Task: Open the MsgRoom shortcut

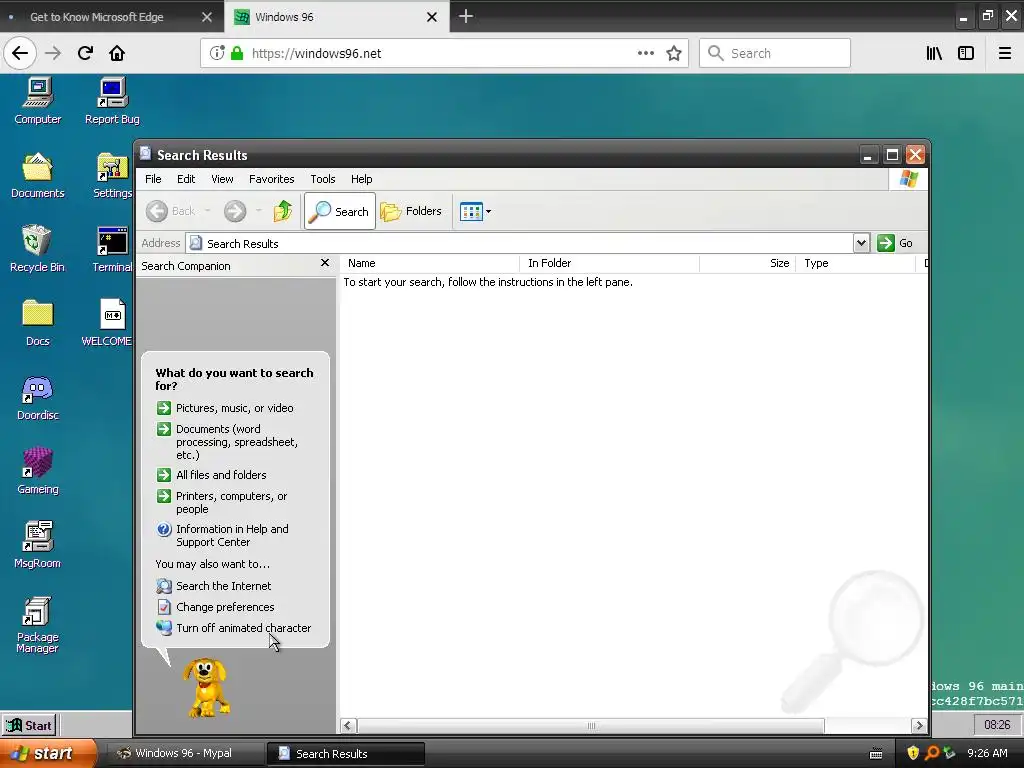Action: [x=37, y=545]
